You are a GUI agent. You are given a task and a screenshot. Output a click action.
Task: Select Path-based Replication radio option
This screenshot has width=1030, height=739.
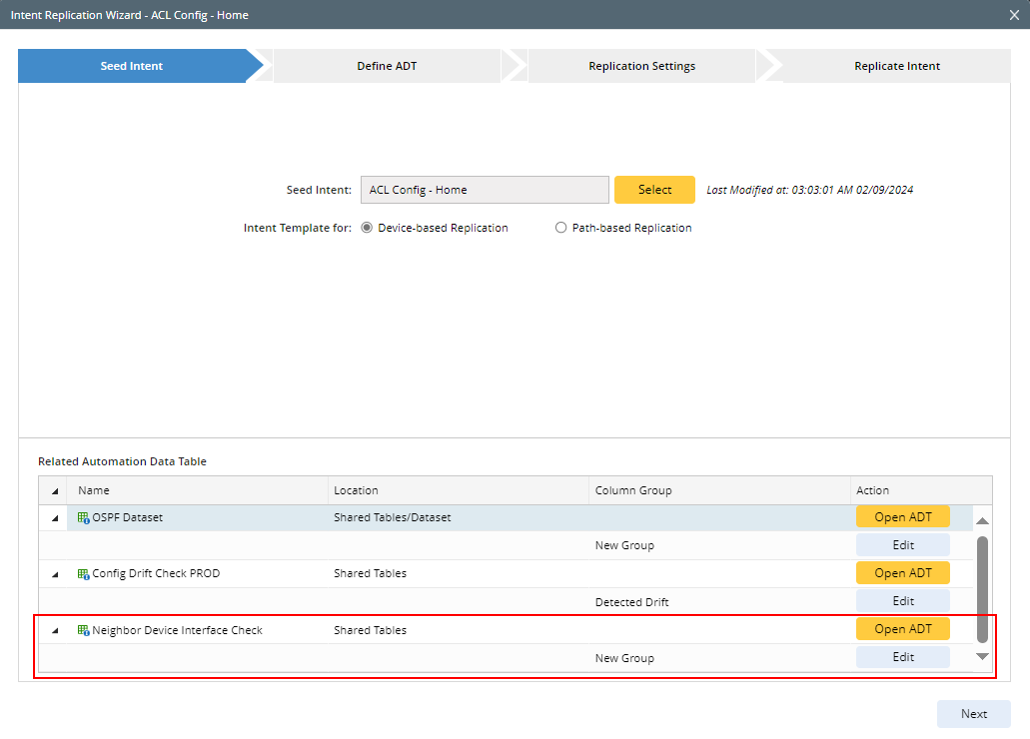(x=561, y=228)
